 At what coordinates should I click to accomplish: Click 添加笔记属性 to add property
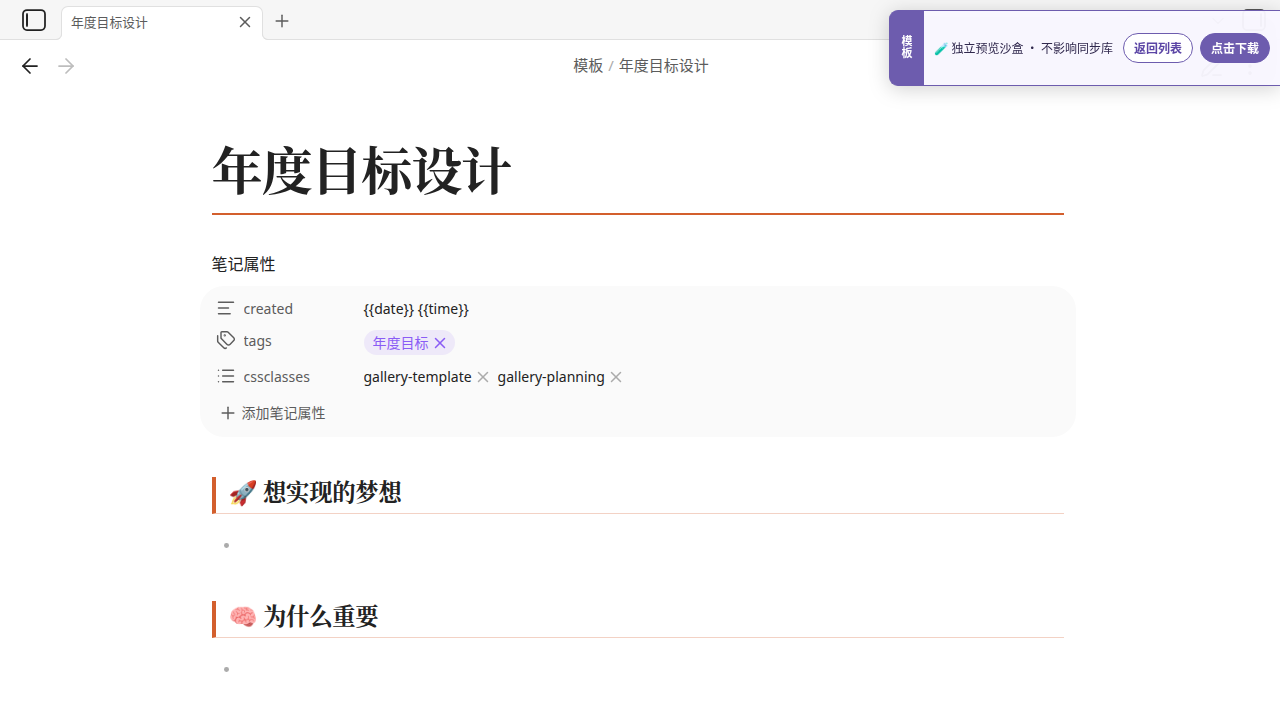pos(273,413)
